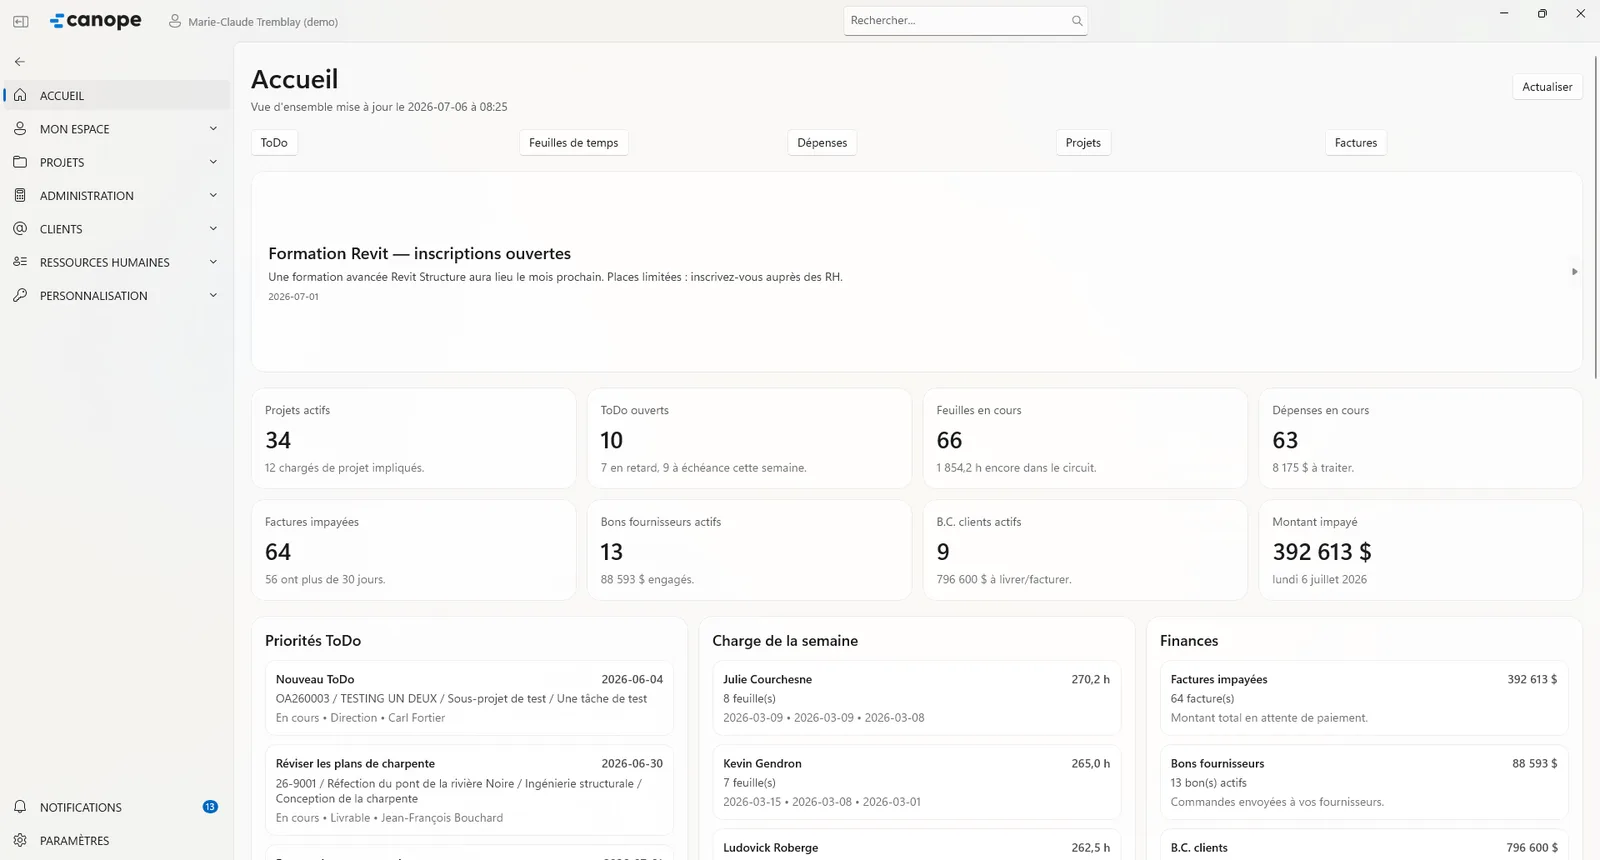Open the B.C. clients actifs card
The height and width of the screenshot is (860, 1600).
pos(1085,550)
